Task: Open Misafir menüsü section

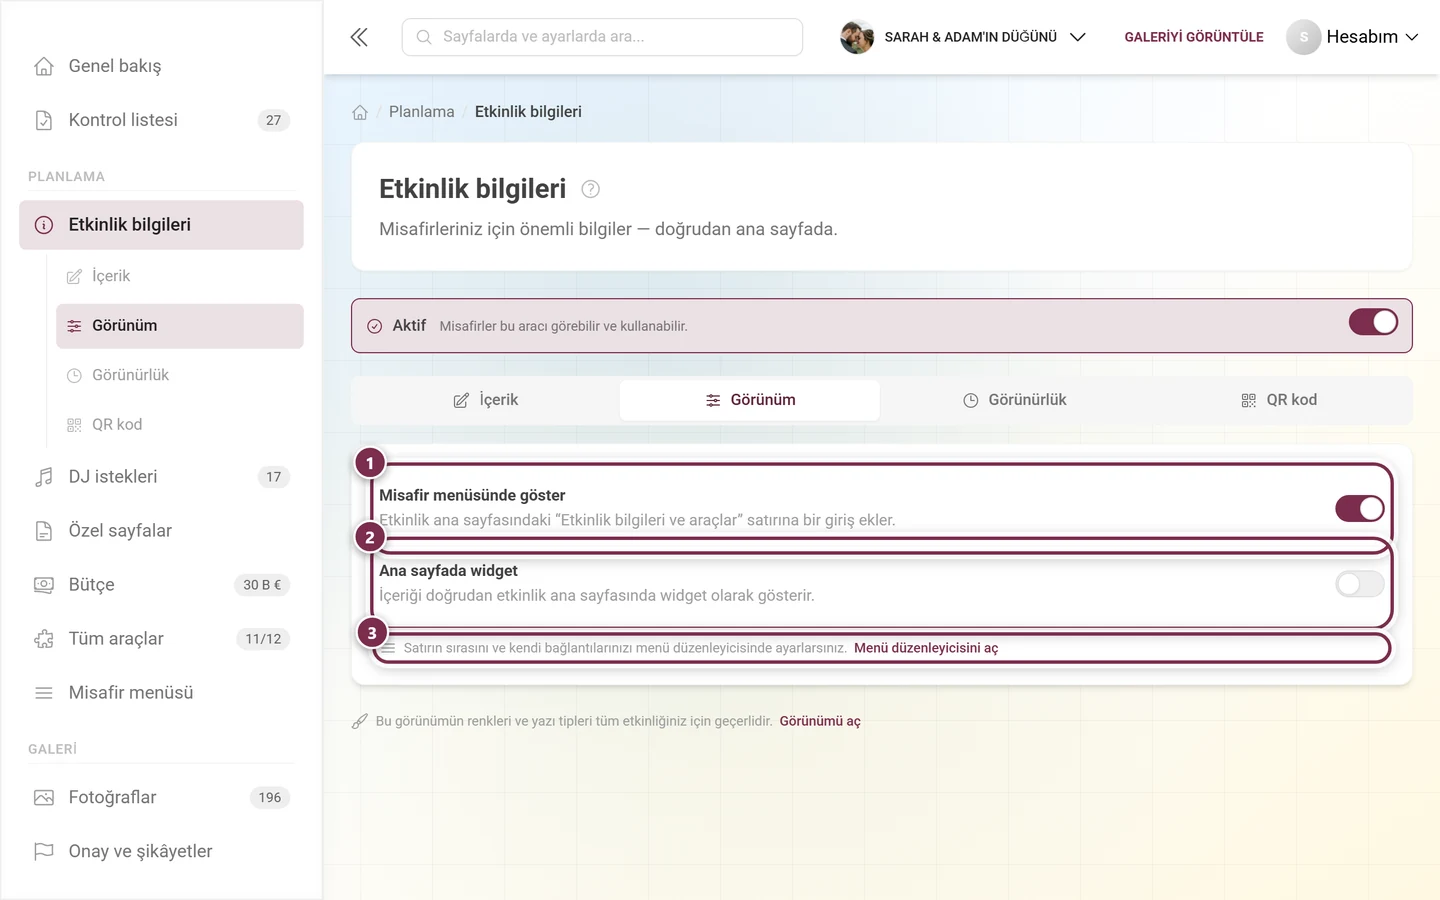Action: [x=161, y=693]
